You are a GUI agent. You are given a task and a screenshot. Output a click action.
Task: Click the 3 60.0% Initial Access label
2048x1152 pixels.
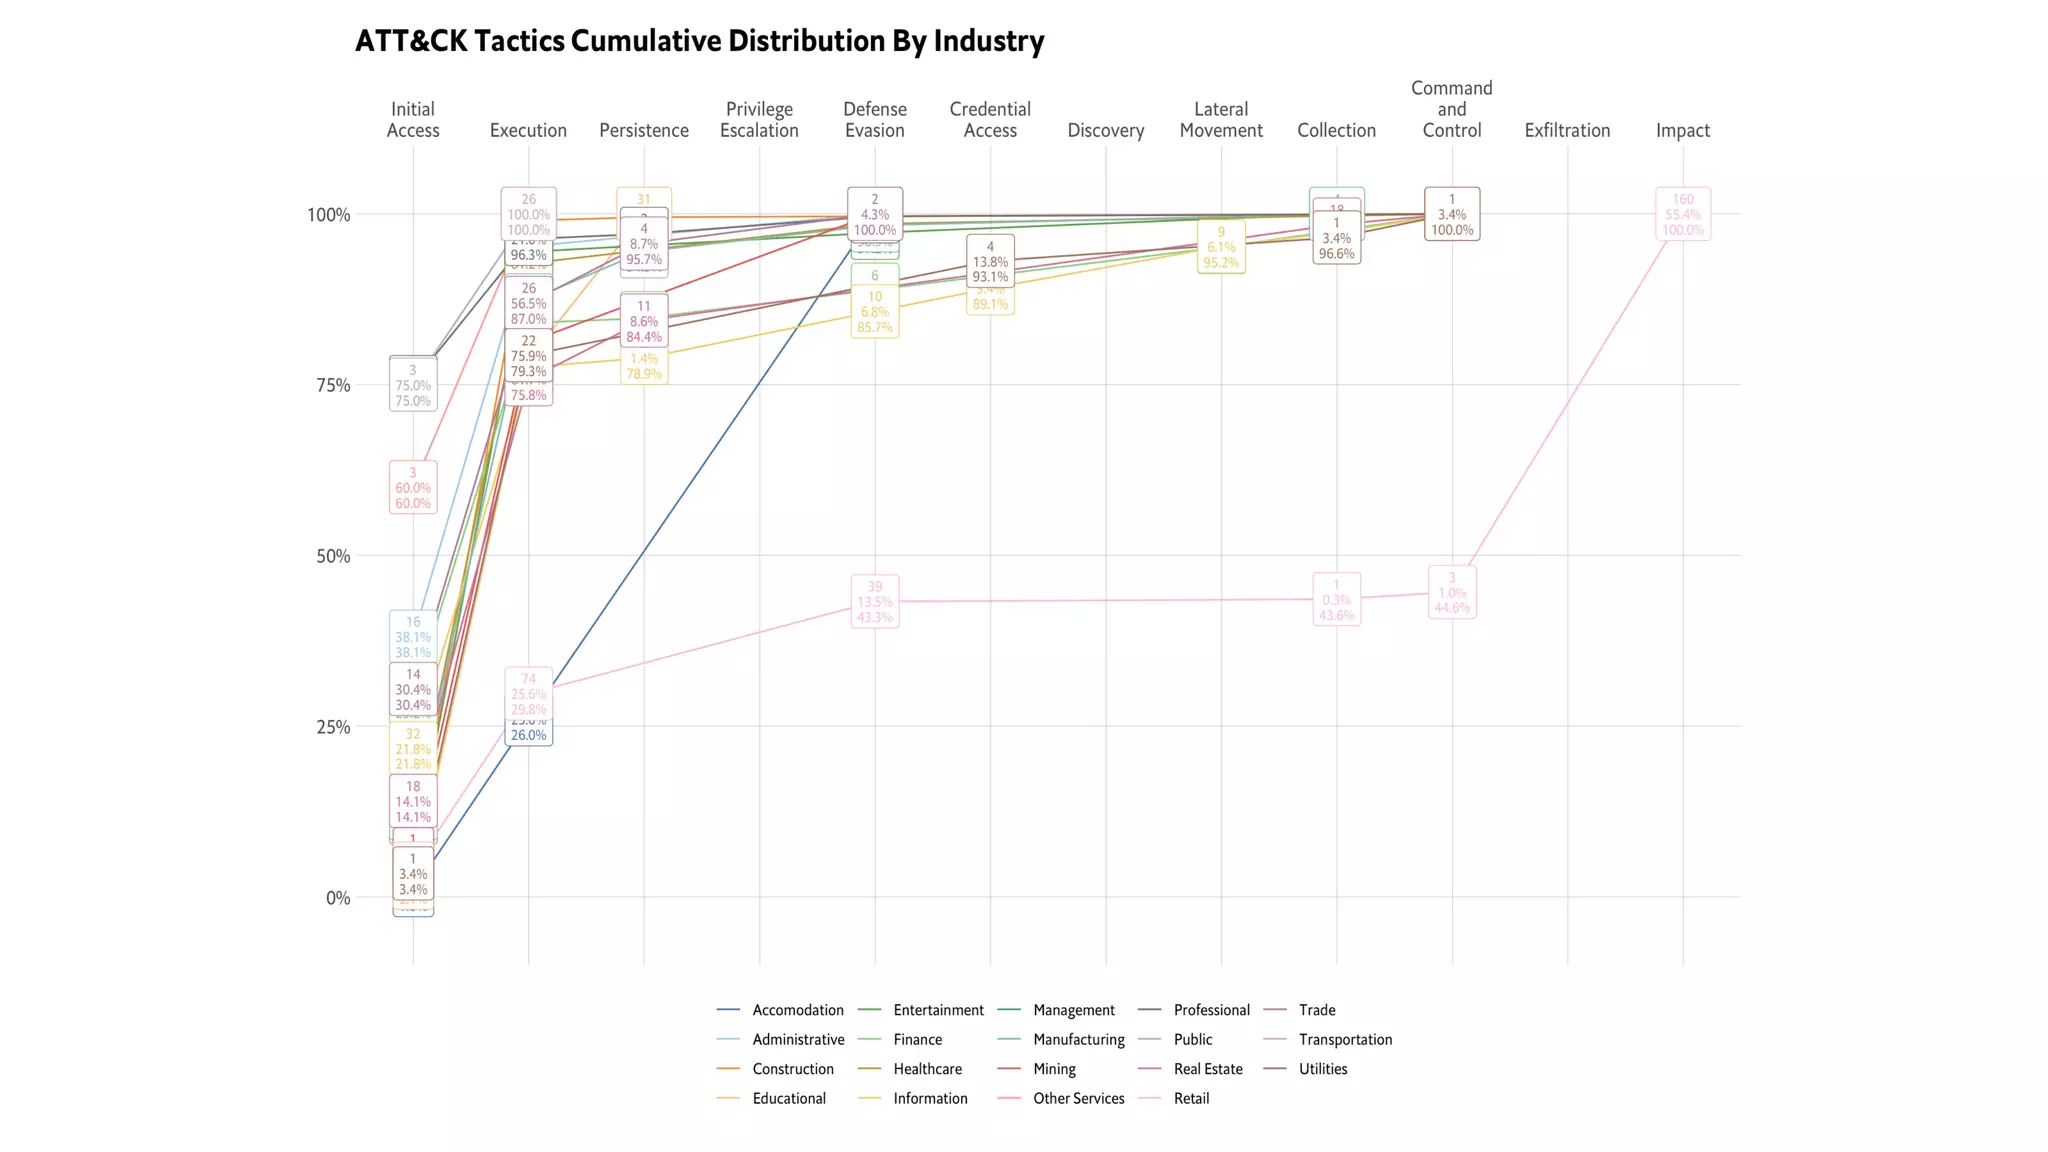[x=413, y=488]
